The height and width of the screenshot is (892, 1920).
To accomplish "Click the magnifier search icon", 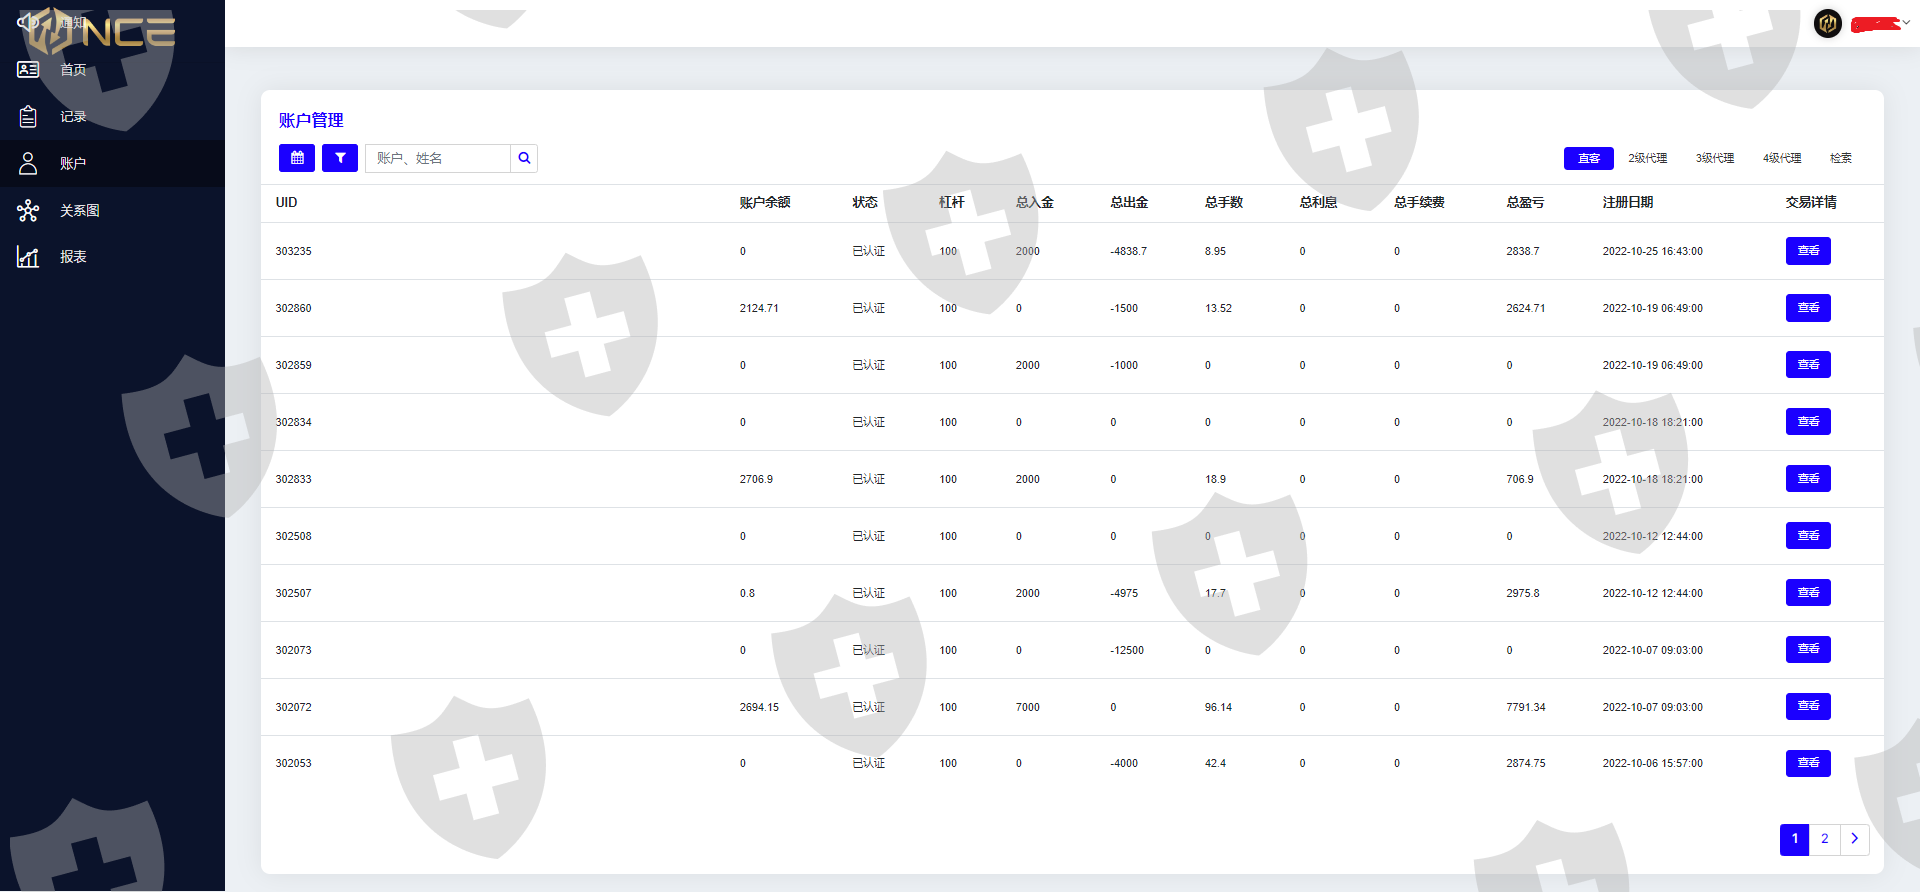I will 524,158.
